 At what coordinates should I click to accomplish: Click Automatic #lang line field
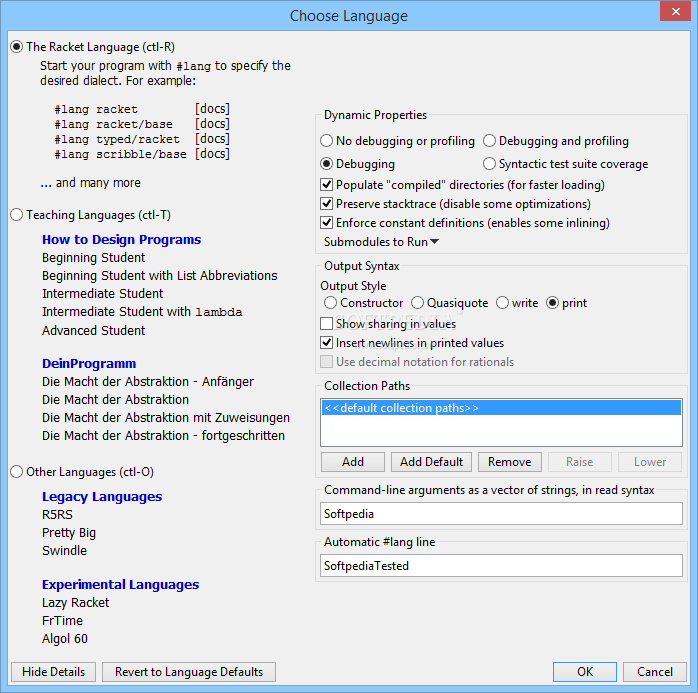(501, 565)
